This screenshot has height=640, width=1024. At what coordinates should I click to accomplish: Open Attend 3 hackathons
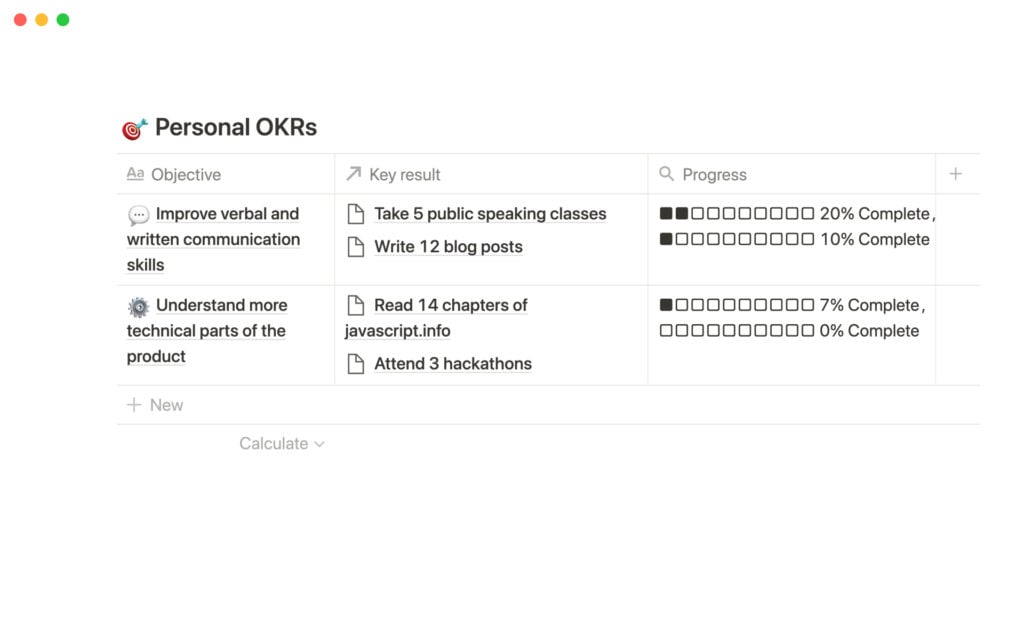[x=452, y=363]
